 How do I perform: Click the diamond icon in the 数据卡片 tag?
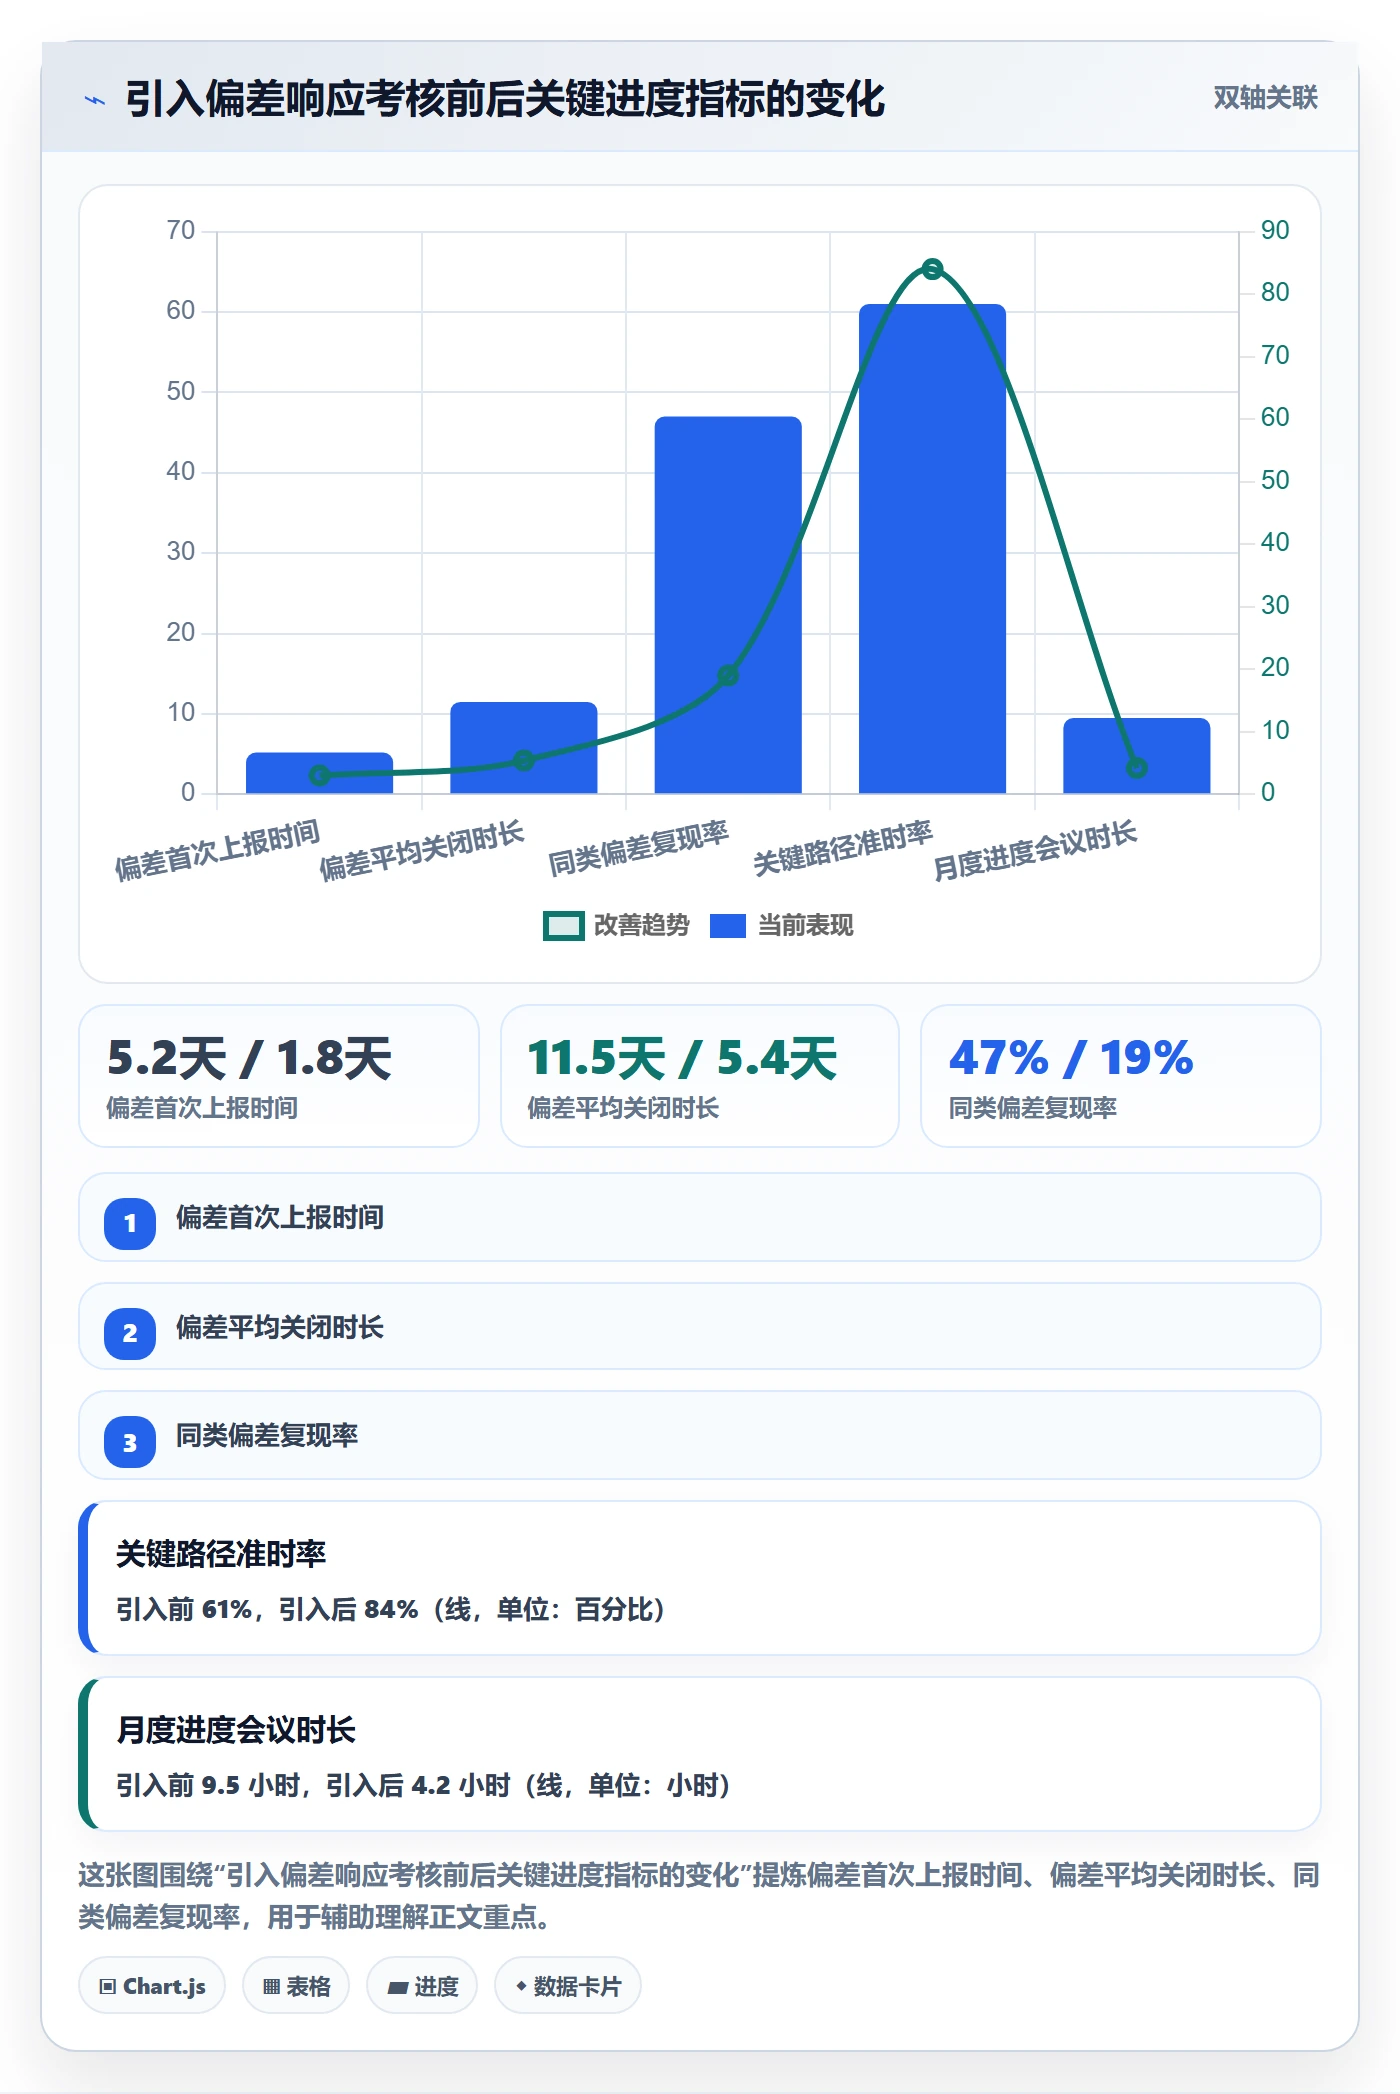521,1986
